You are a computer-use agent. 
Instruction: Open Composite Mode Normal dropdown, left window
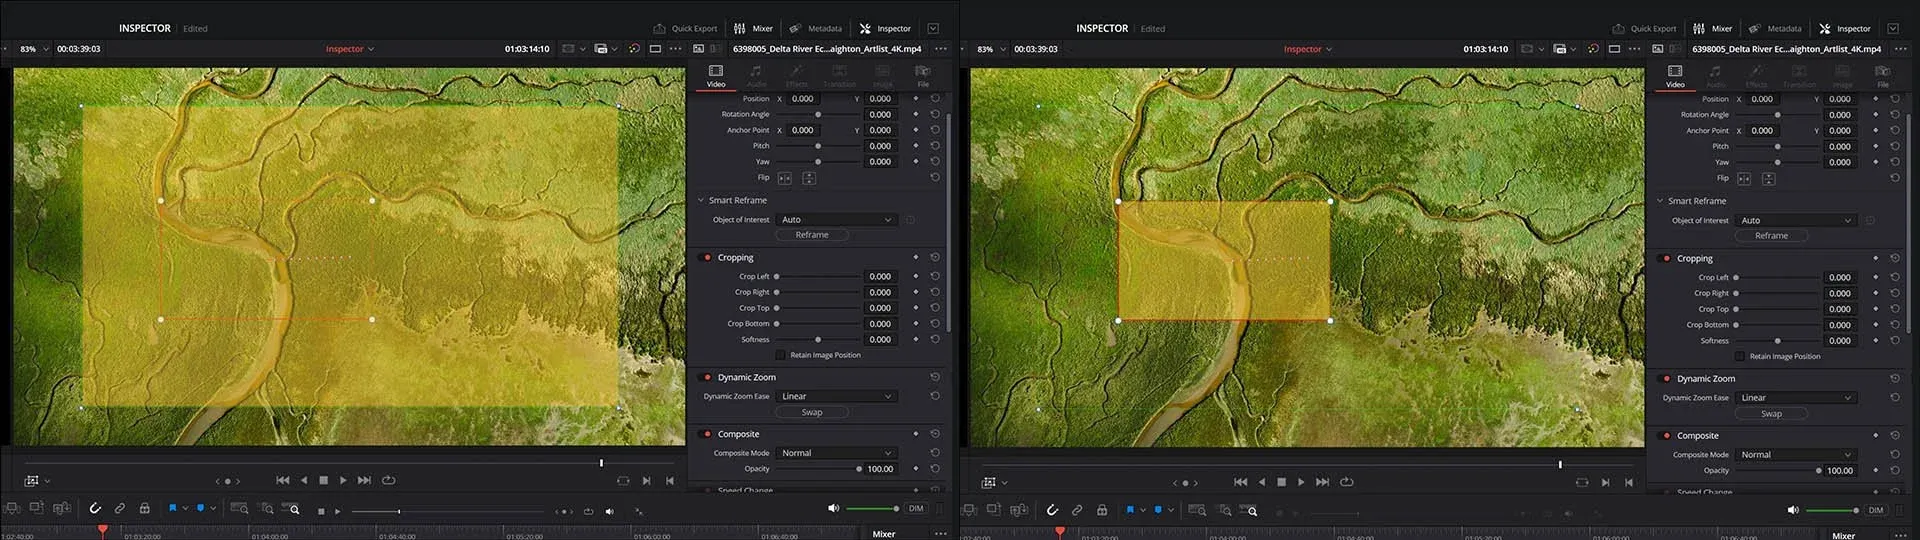(x=837, y=453)
